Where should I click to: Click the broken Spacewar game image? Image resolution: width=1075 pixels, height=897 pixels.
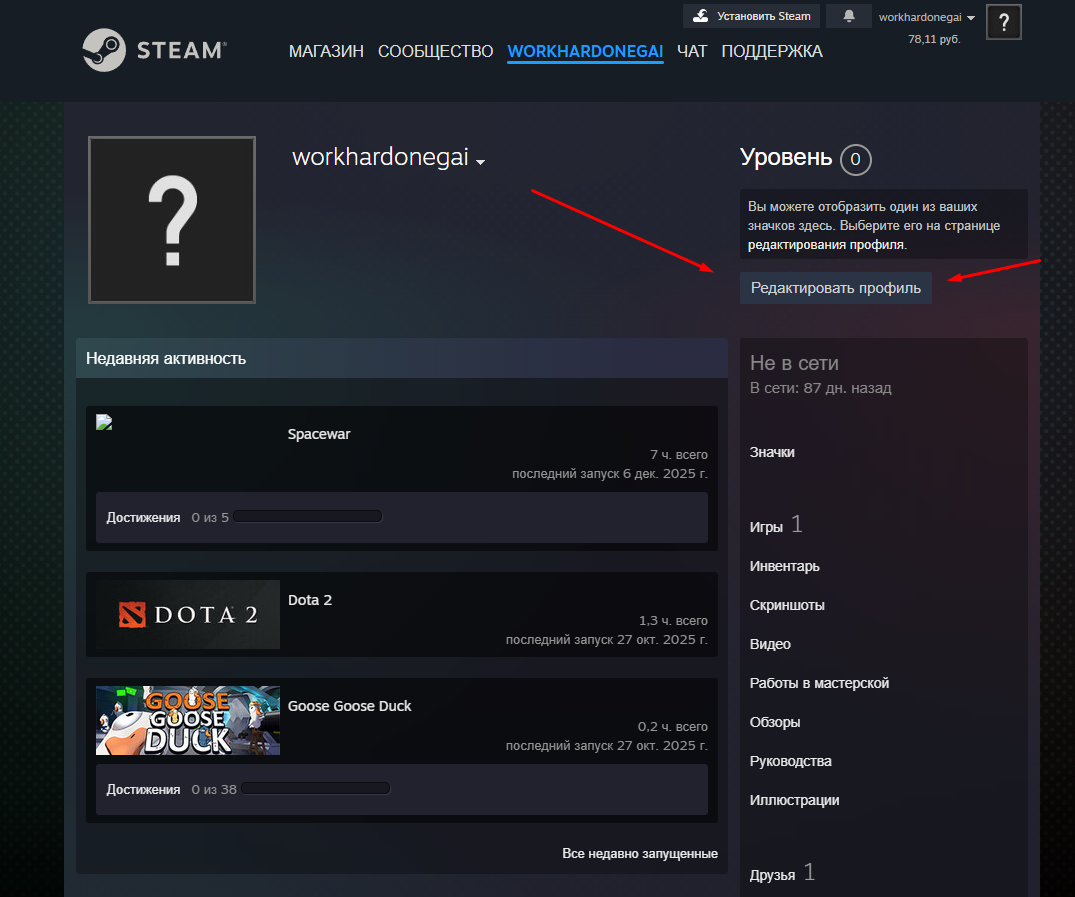pos(104,423)
